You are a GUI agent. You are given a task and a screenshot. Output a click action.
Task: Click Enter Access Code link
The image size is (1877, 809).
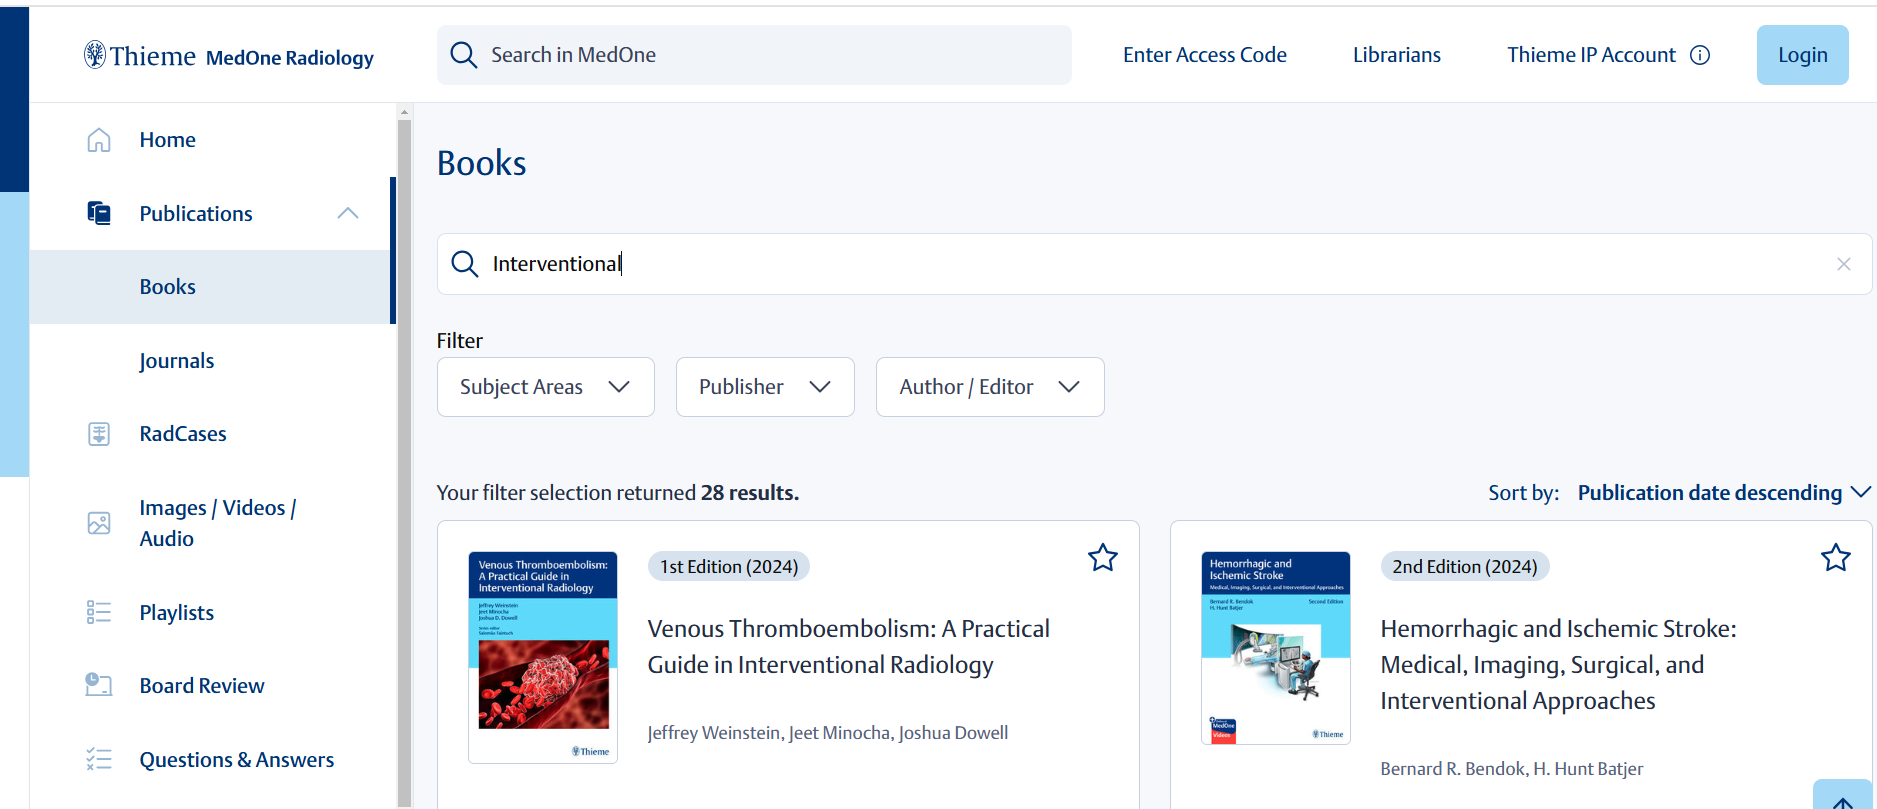pos(1204,55)
